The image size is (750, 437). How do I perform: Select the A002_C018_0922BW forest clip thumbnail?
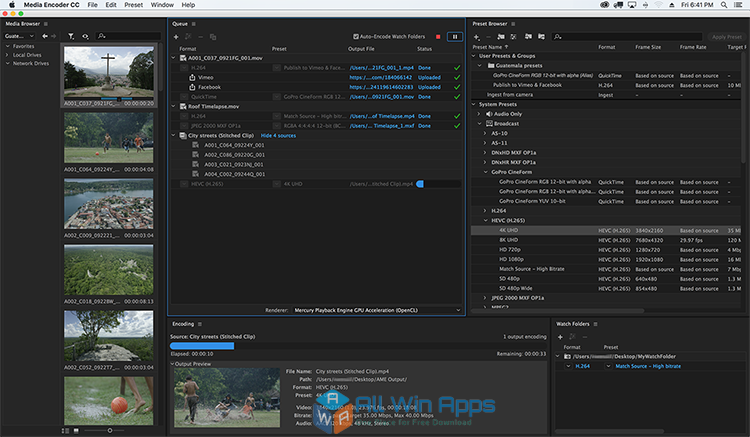[x=109, y=270]
